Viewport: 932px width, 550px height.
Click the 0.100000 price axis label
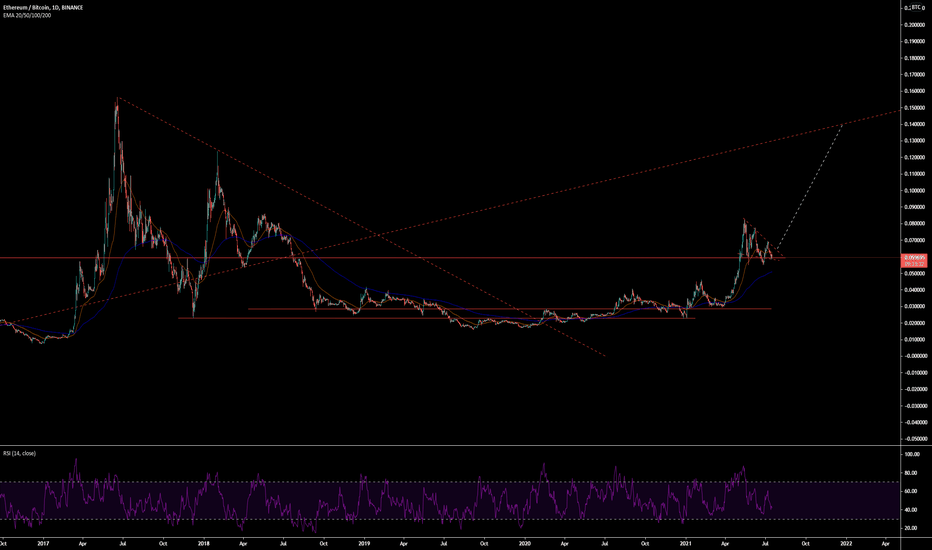(x=914, y=191)
